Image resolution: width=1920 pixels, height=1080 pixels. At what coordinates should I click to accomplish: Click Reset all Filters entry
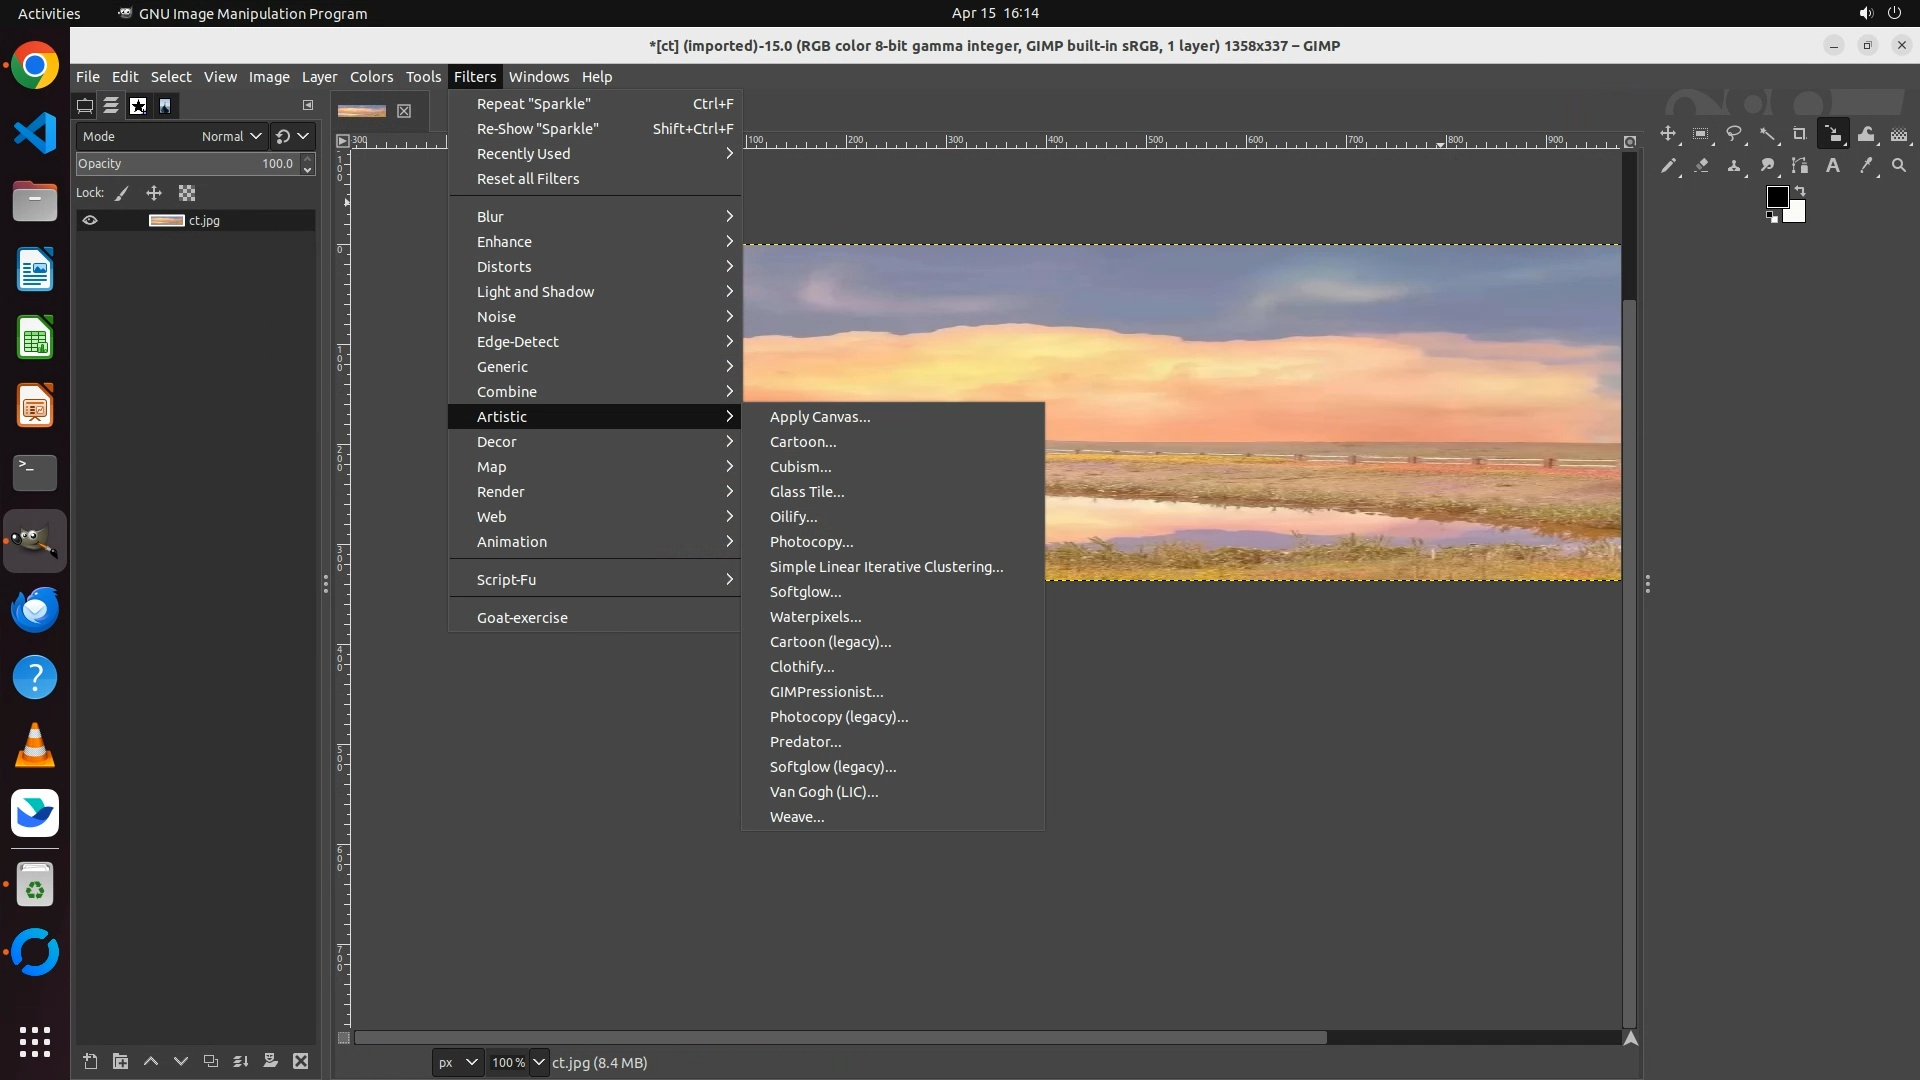528,179
